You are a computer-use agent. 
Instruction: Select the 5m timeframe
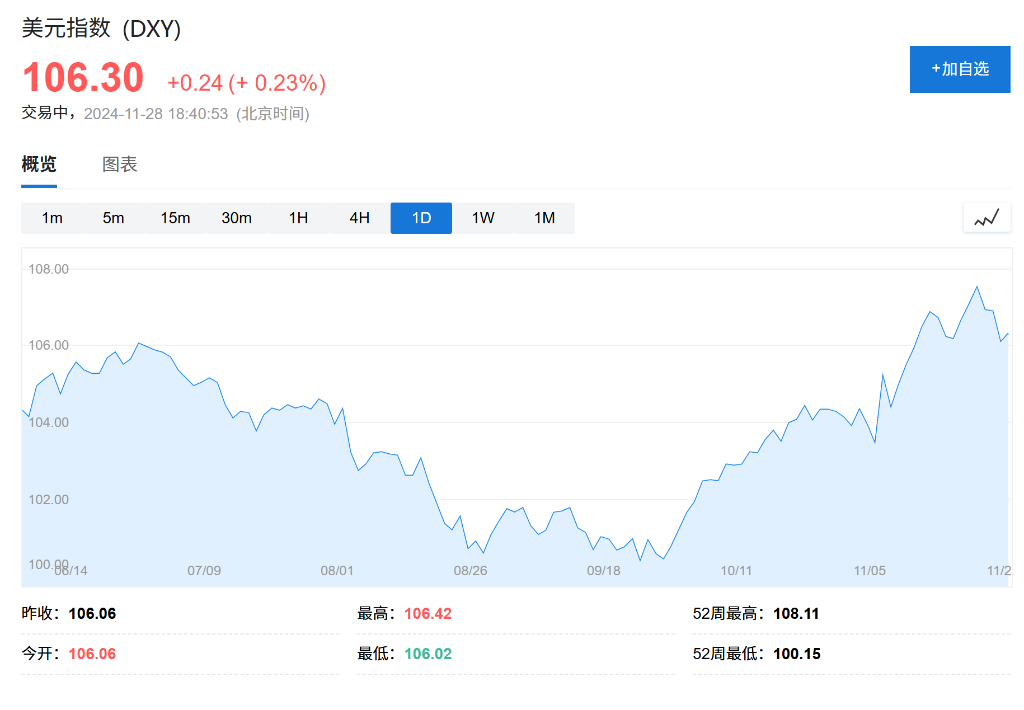(x=113, y=218)
